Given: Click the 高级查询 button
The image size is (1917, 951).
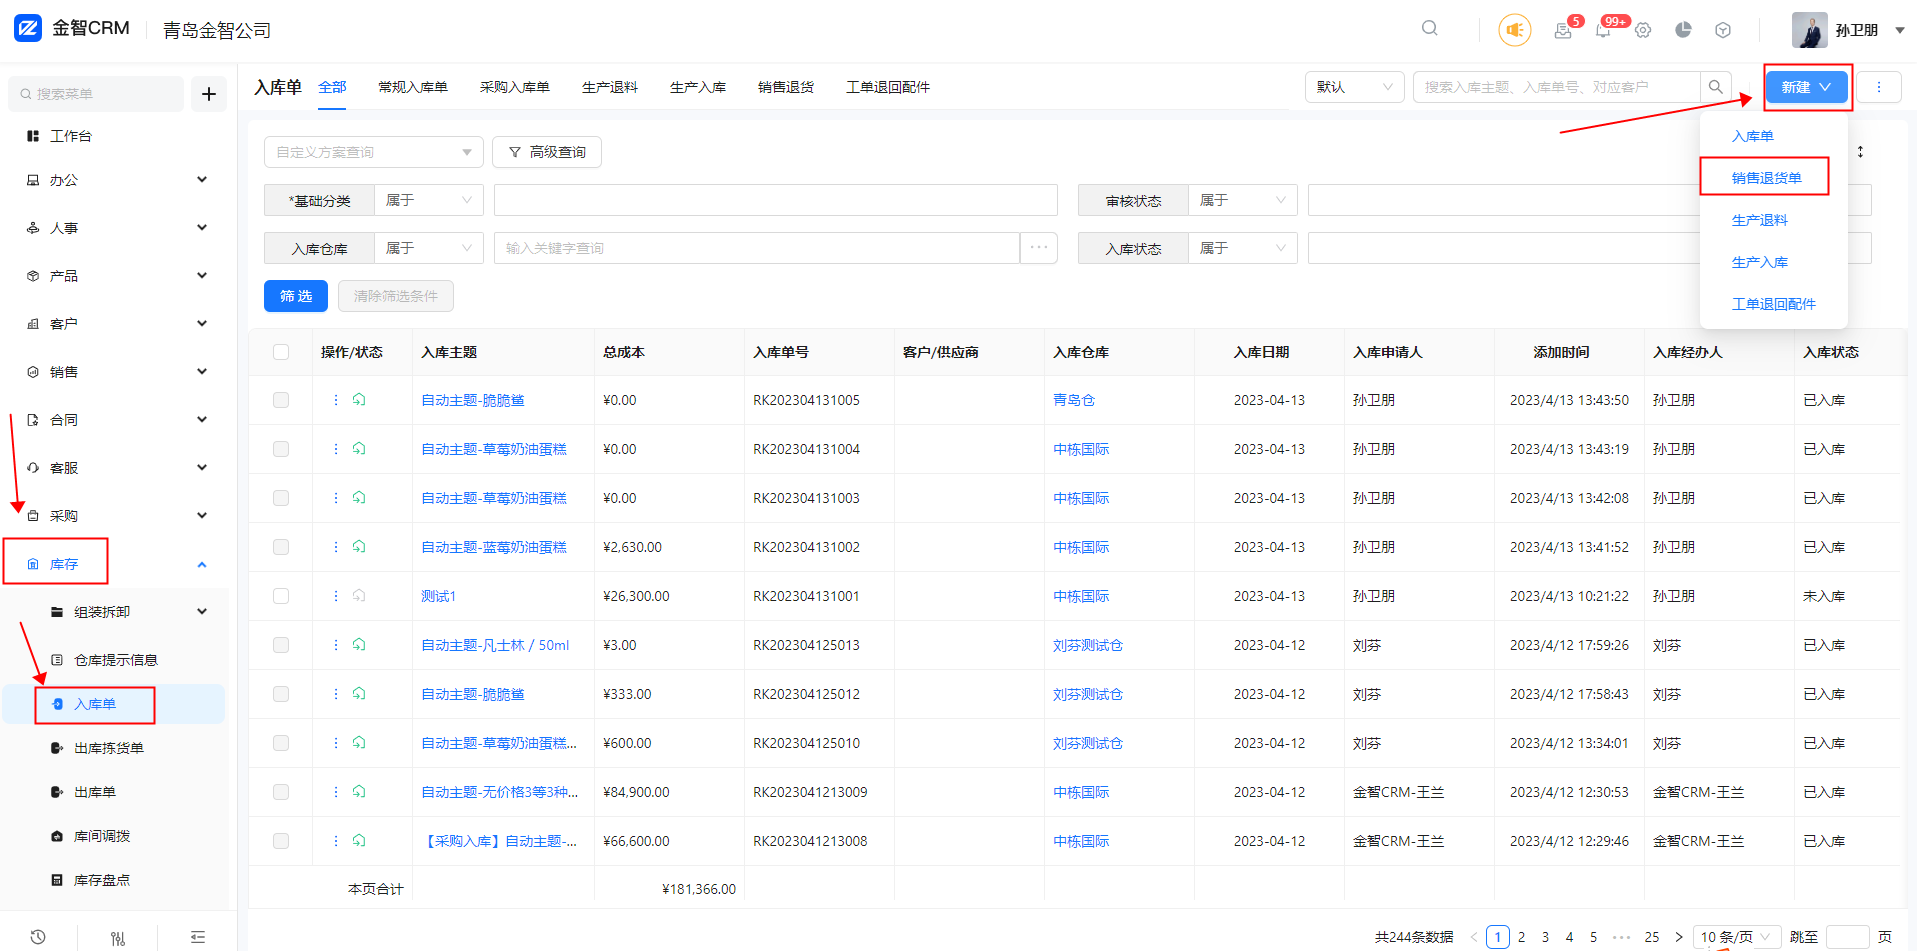Looking at the screenshot, I should (547, 152).
